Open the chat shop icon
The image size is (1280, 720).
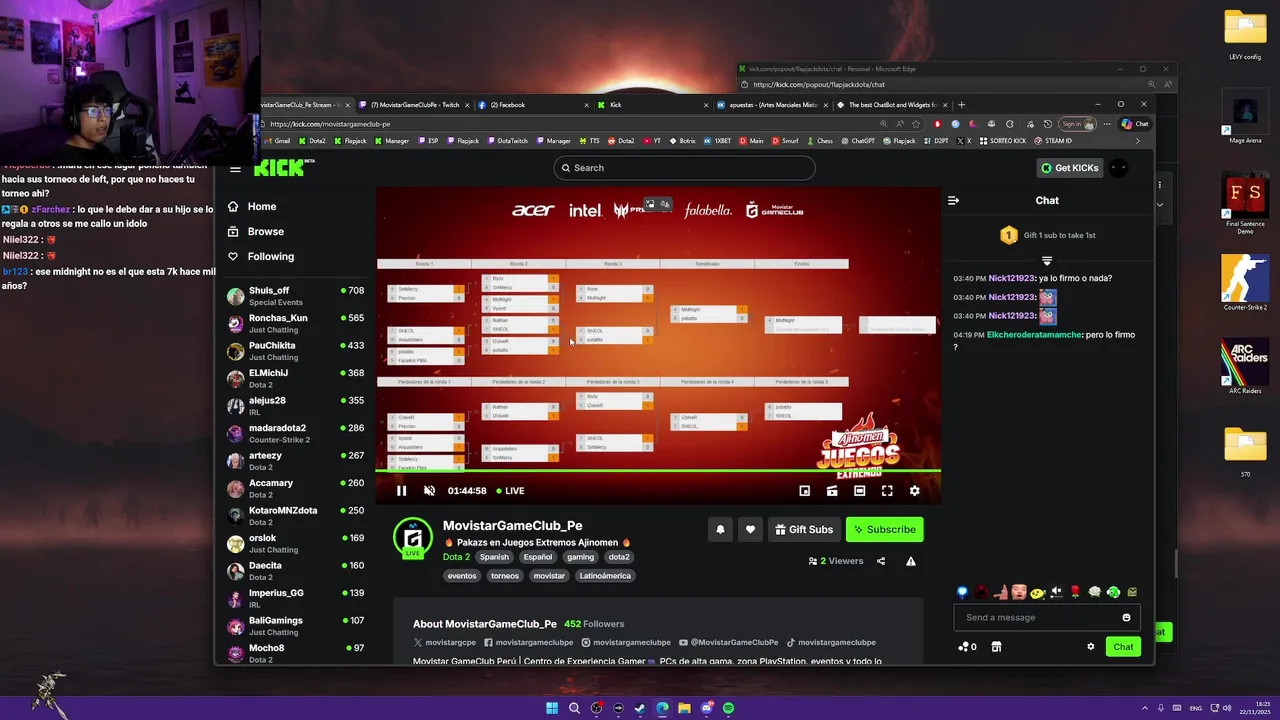pos(996,647)
